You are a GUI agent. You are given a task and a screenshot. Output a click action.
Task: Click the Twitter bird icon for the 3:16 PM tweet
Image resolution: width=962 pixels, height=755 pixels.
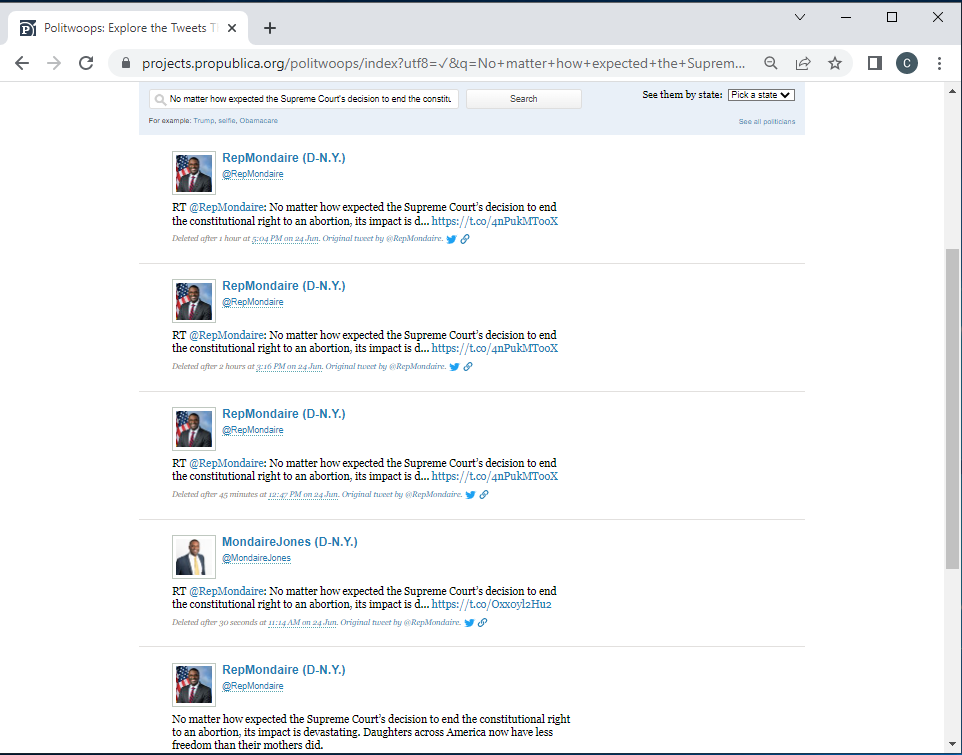455,367
